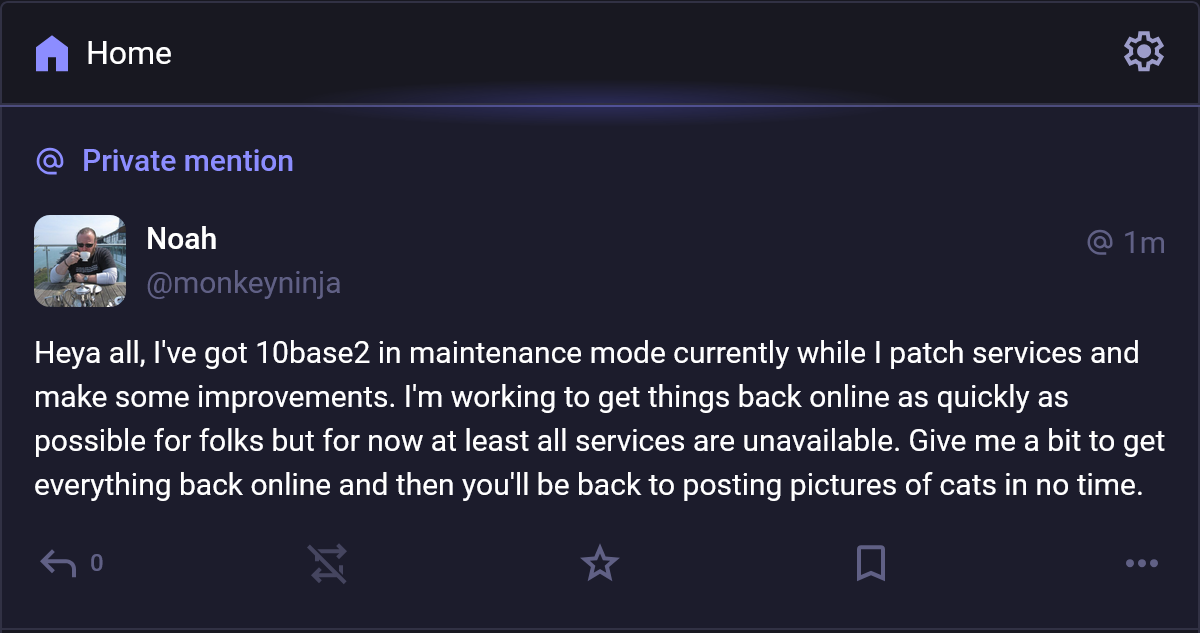Open the three-dot more menu
Viewport: 1200px width, 633px height.
tap(1142, 564)
